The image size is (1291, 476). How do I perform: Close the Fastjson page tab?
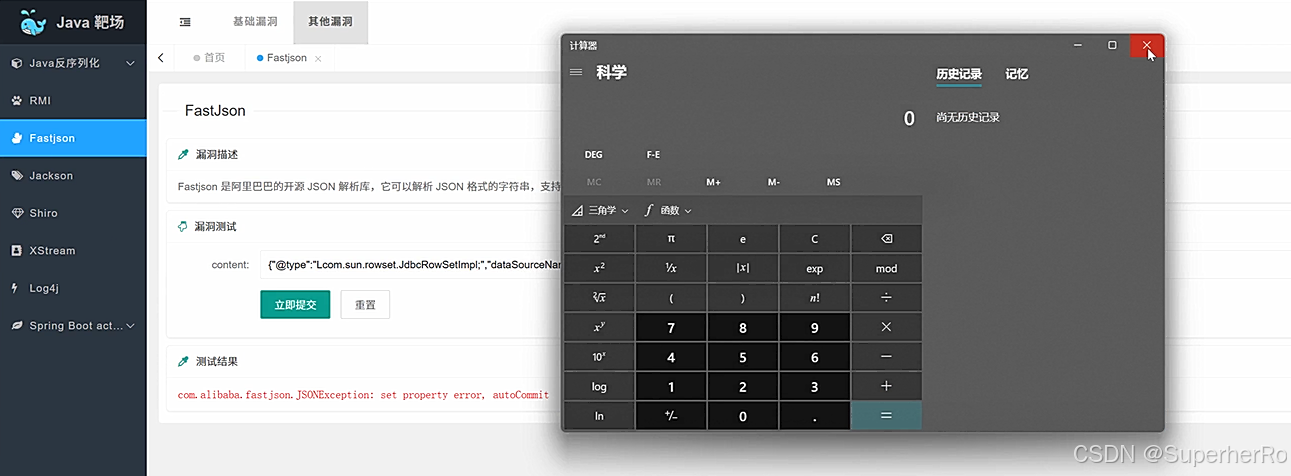(318, 59)
